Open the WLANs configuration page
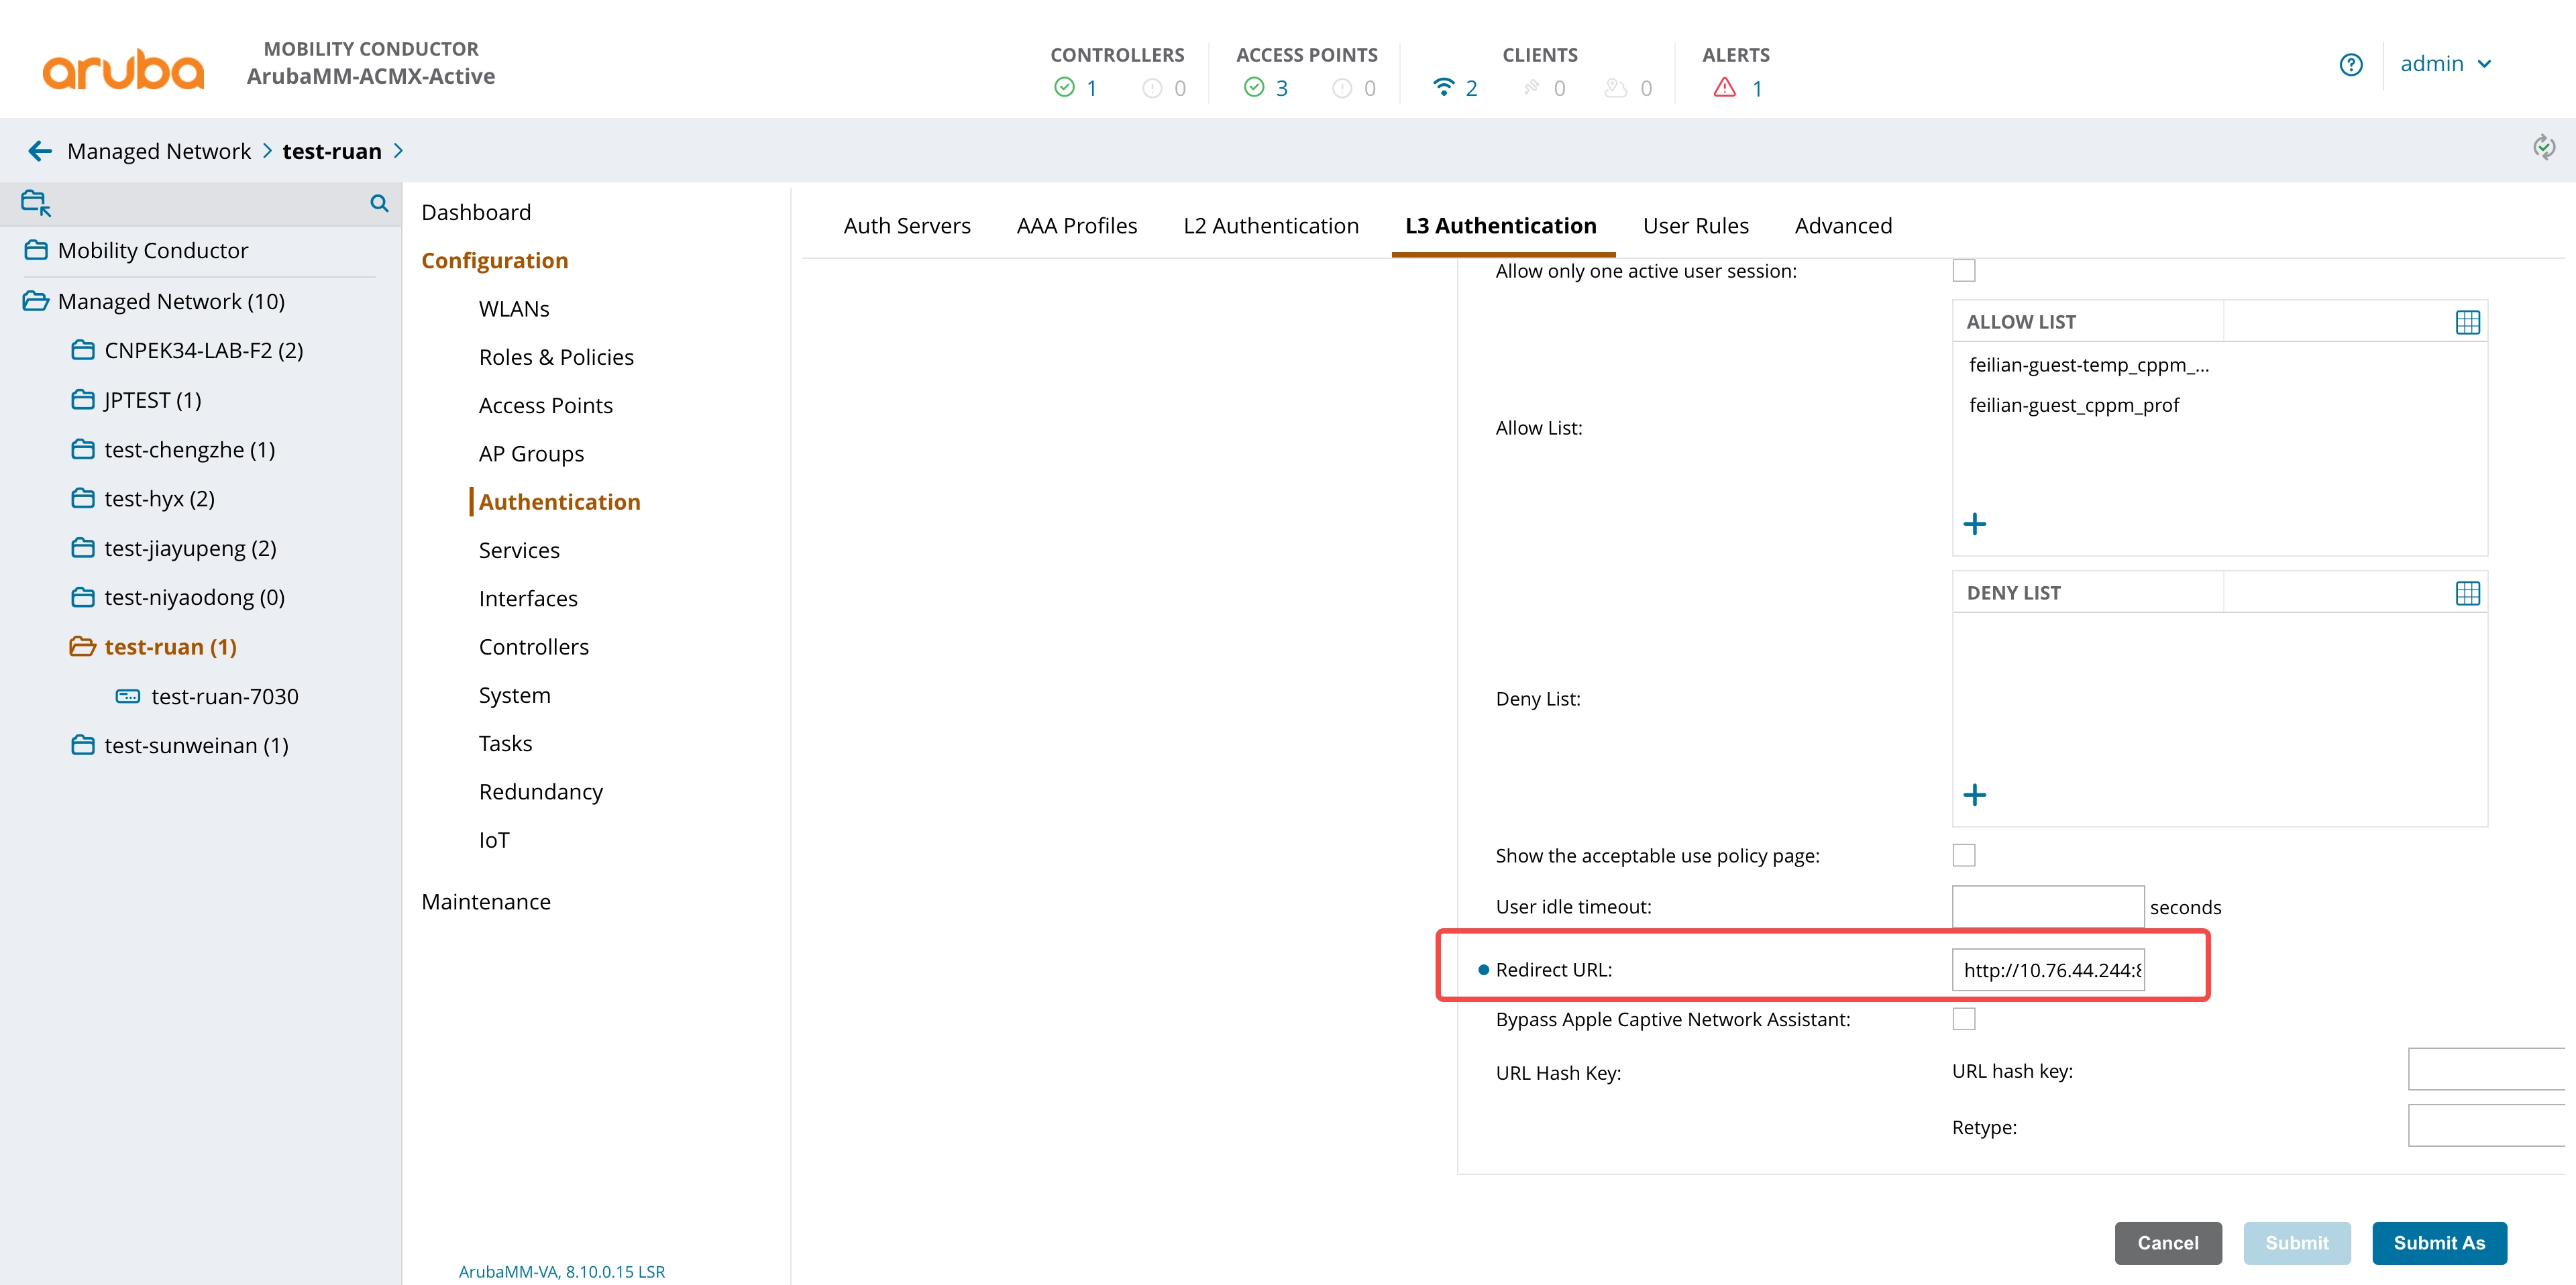 click(514, 309)
